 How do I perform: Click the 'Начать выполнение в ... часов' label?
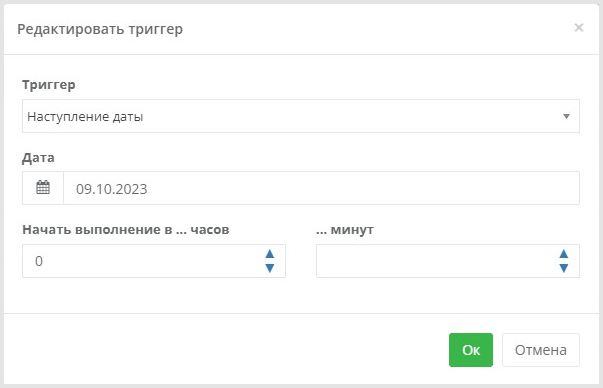(126, 230)
